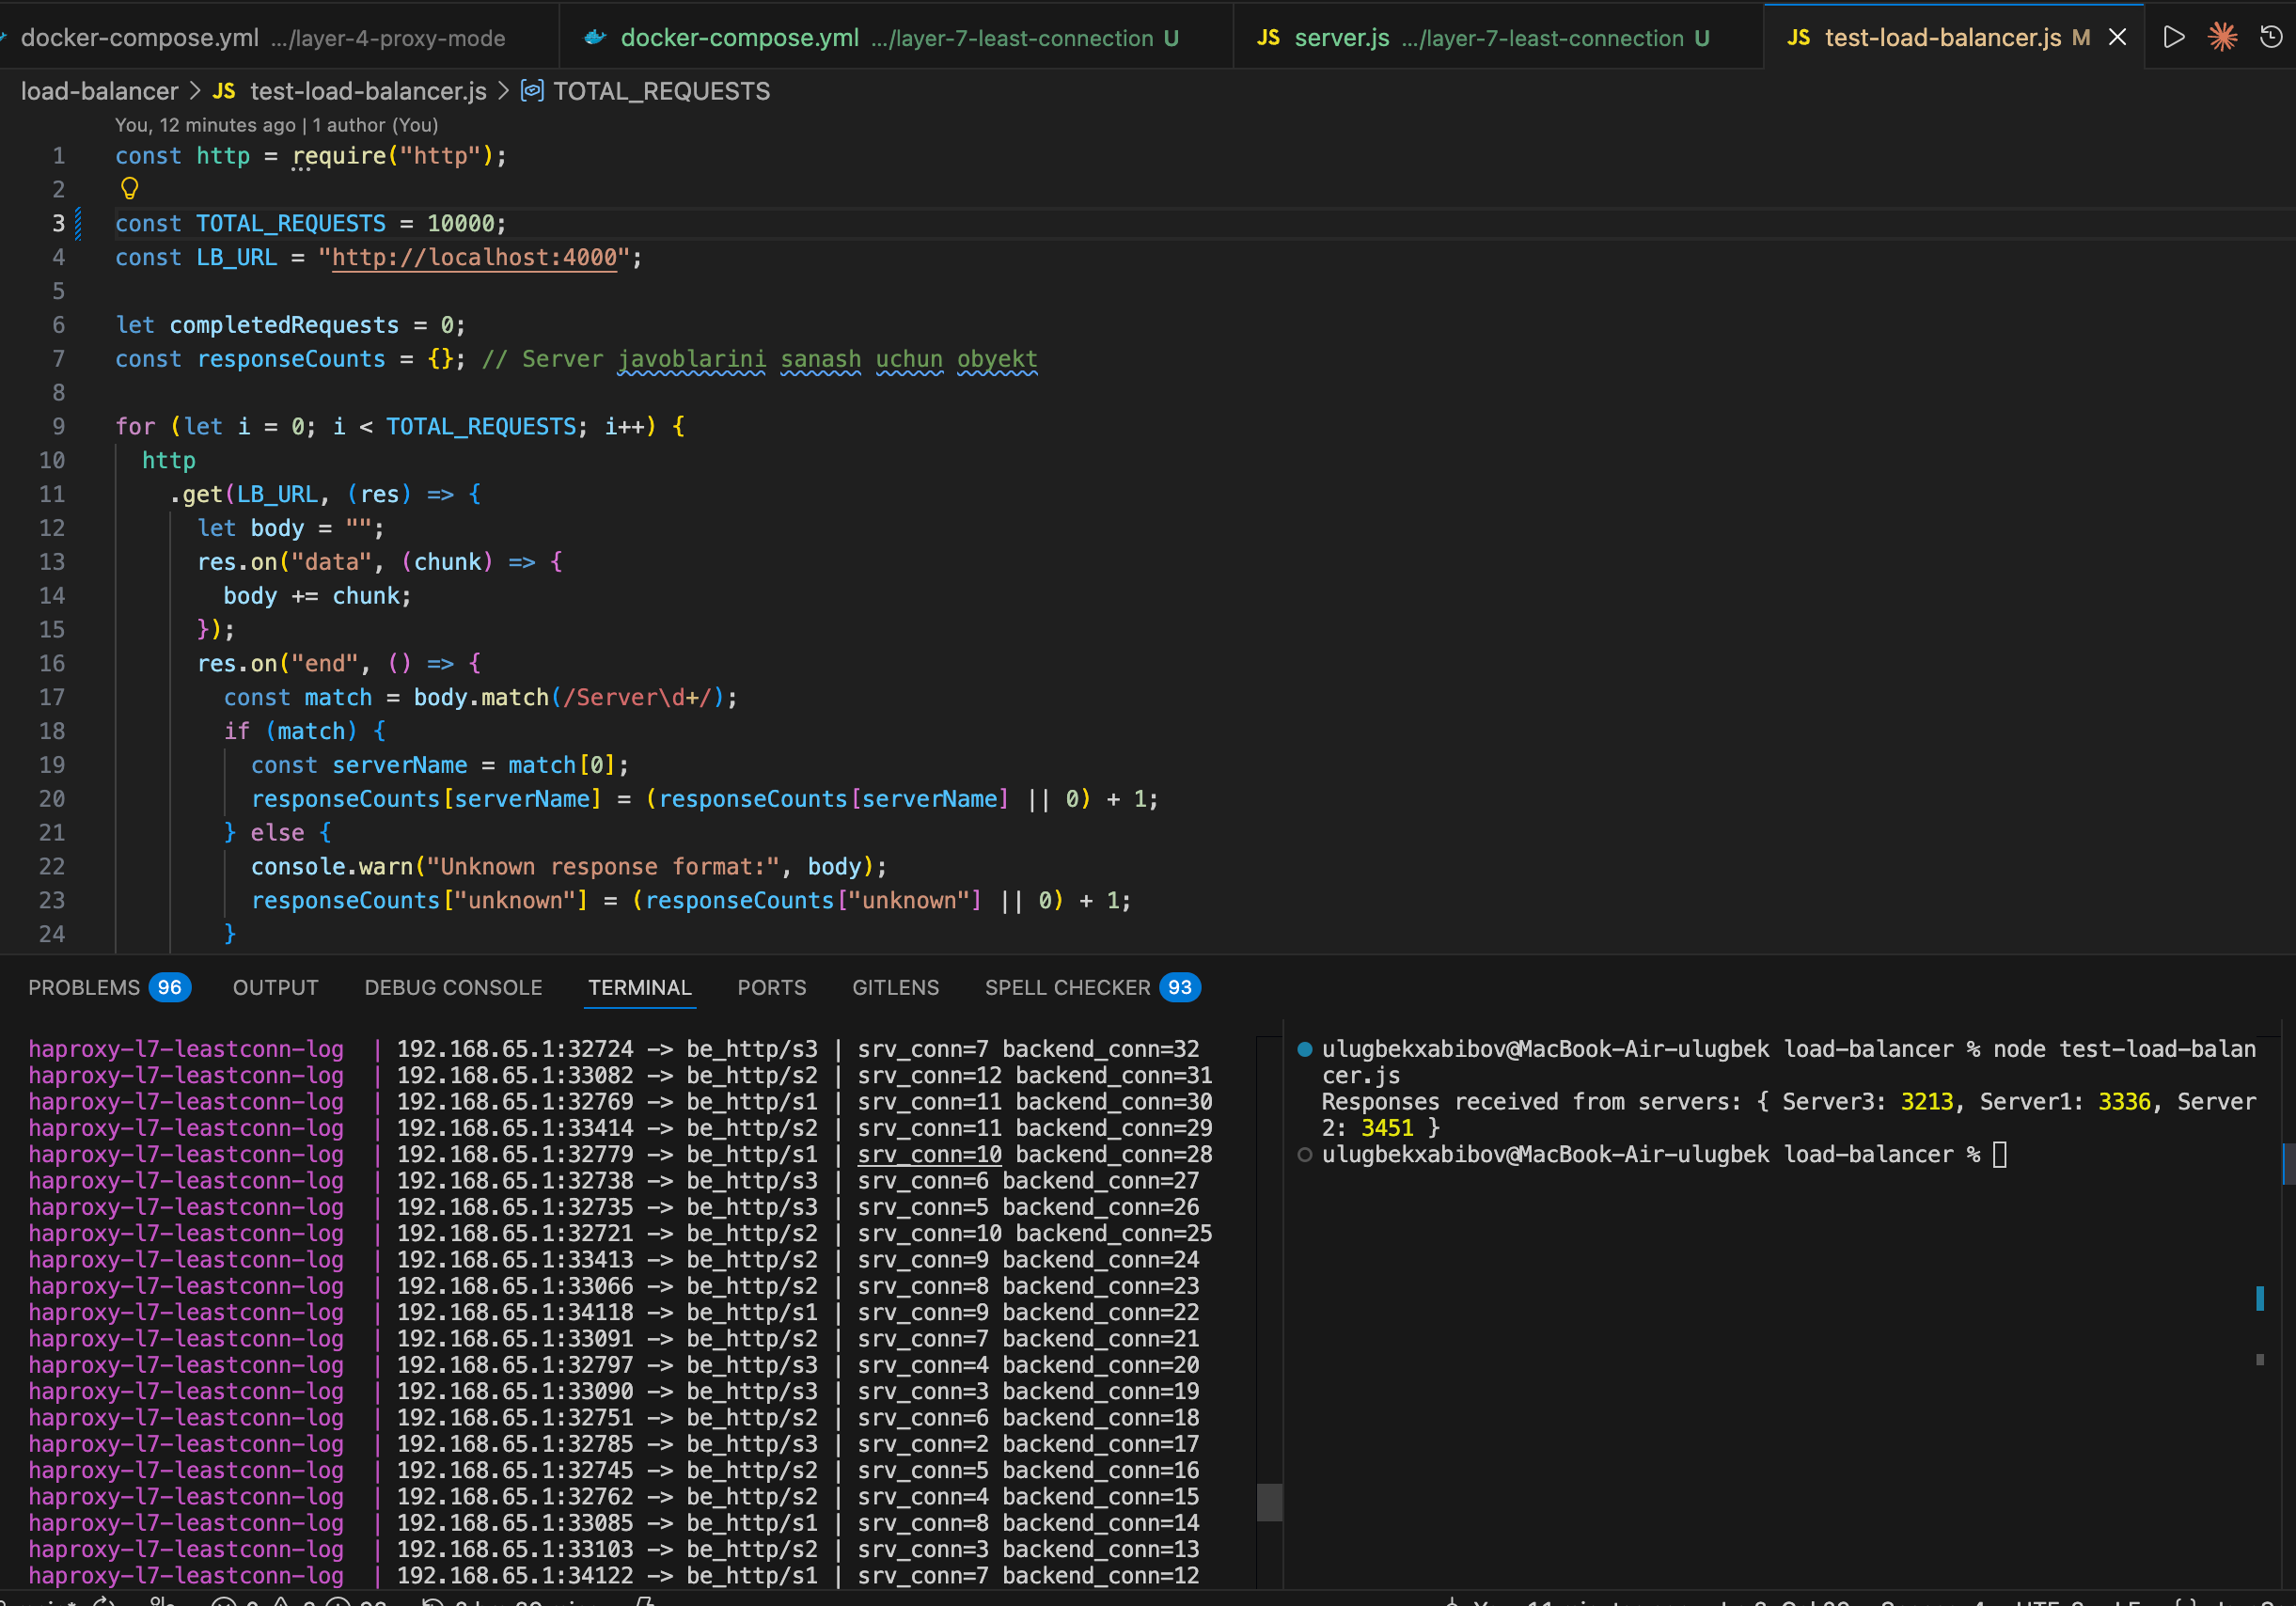Click the symbol icon before TOTAL_REQUESTS in breadcrumbs
The image size is (2296, 1606).
pyautogui.click(x=532, y=91)
